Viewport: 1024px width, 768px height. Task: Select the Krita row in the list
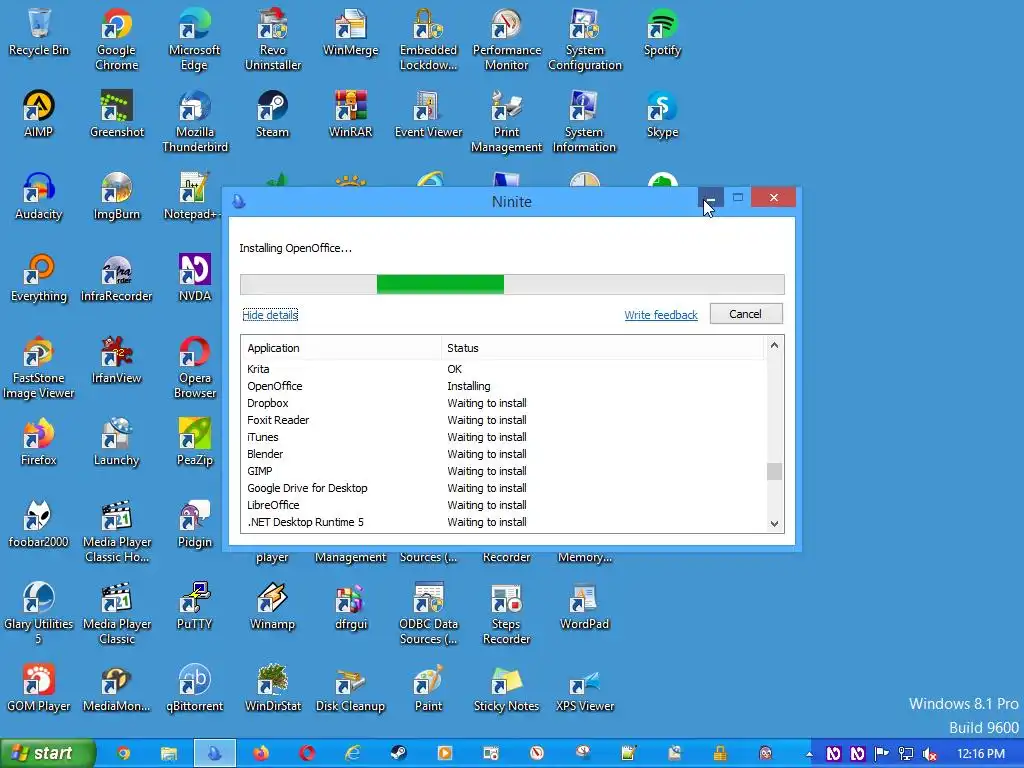click(504, 369)
